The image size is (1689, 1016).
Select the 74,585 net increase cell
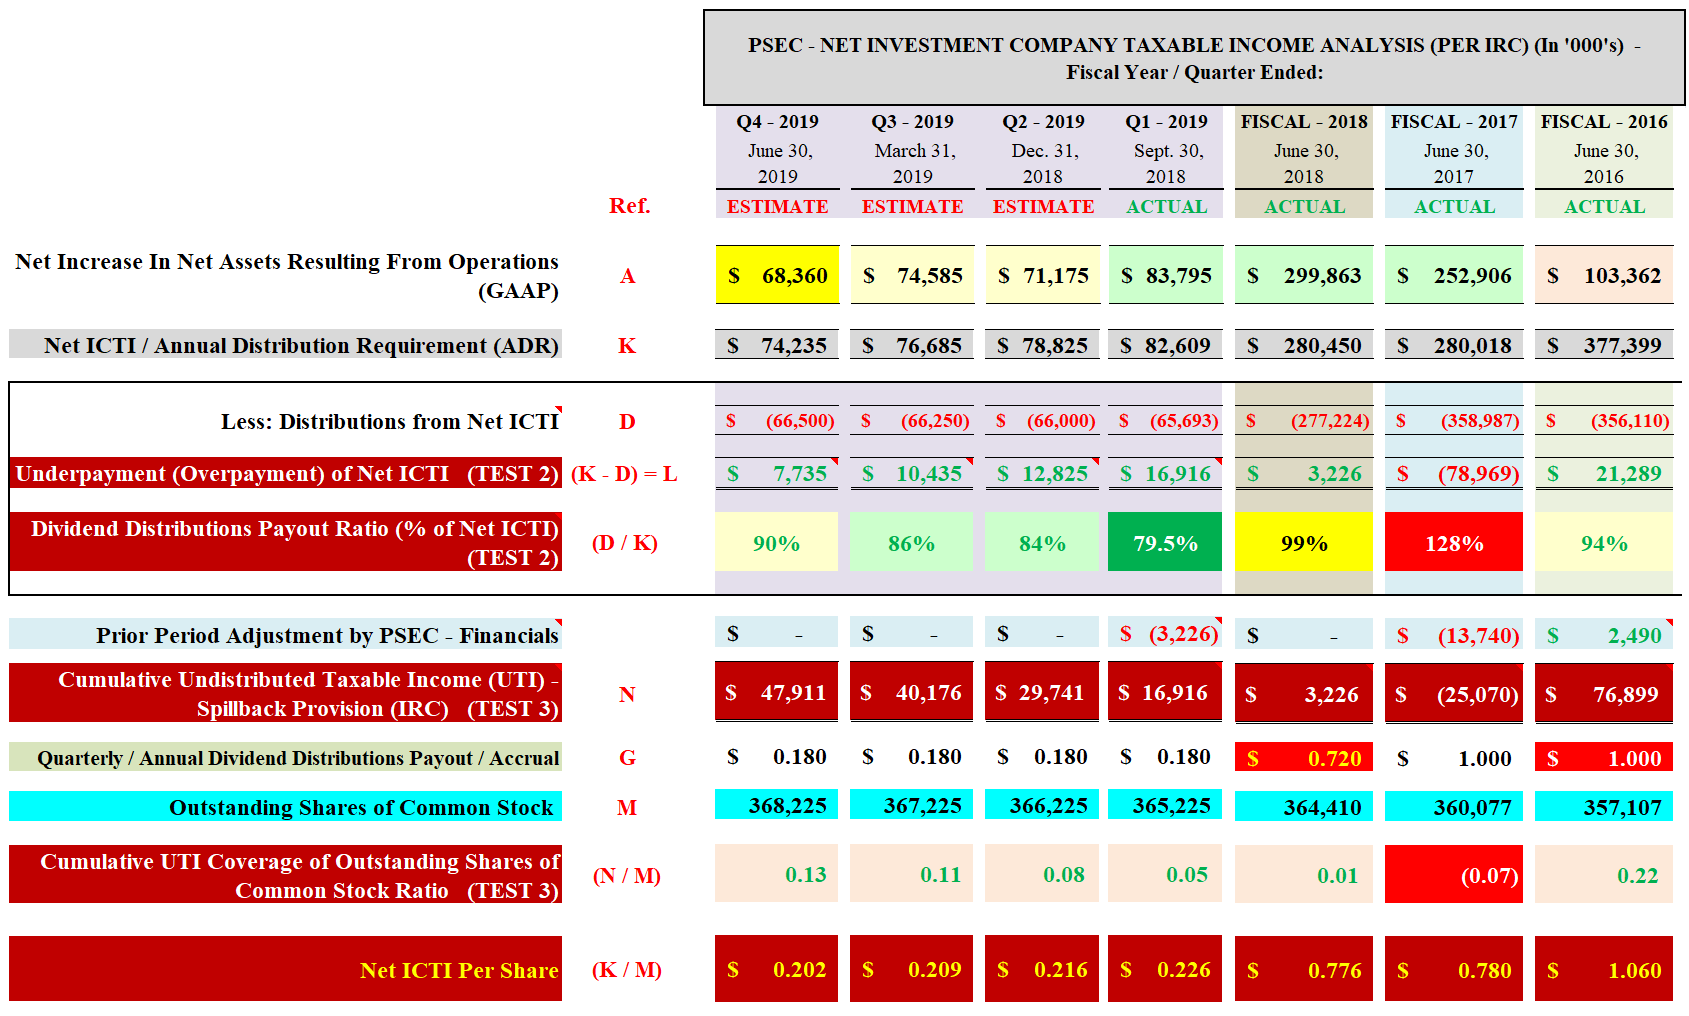[x=912, y=275]
